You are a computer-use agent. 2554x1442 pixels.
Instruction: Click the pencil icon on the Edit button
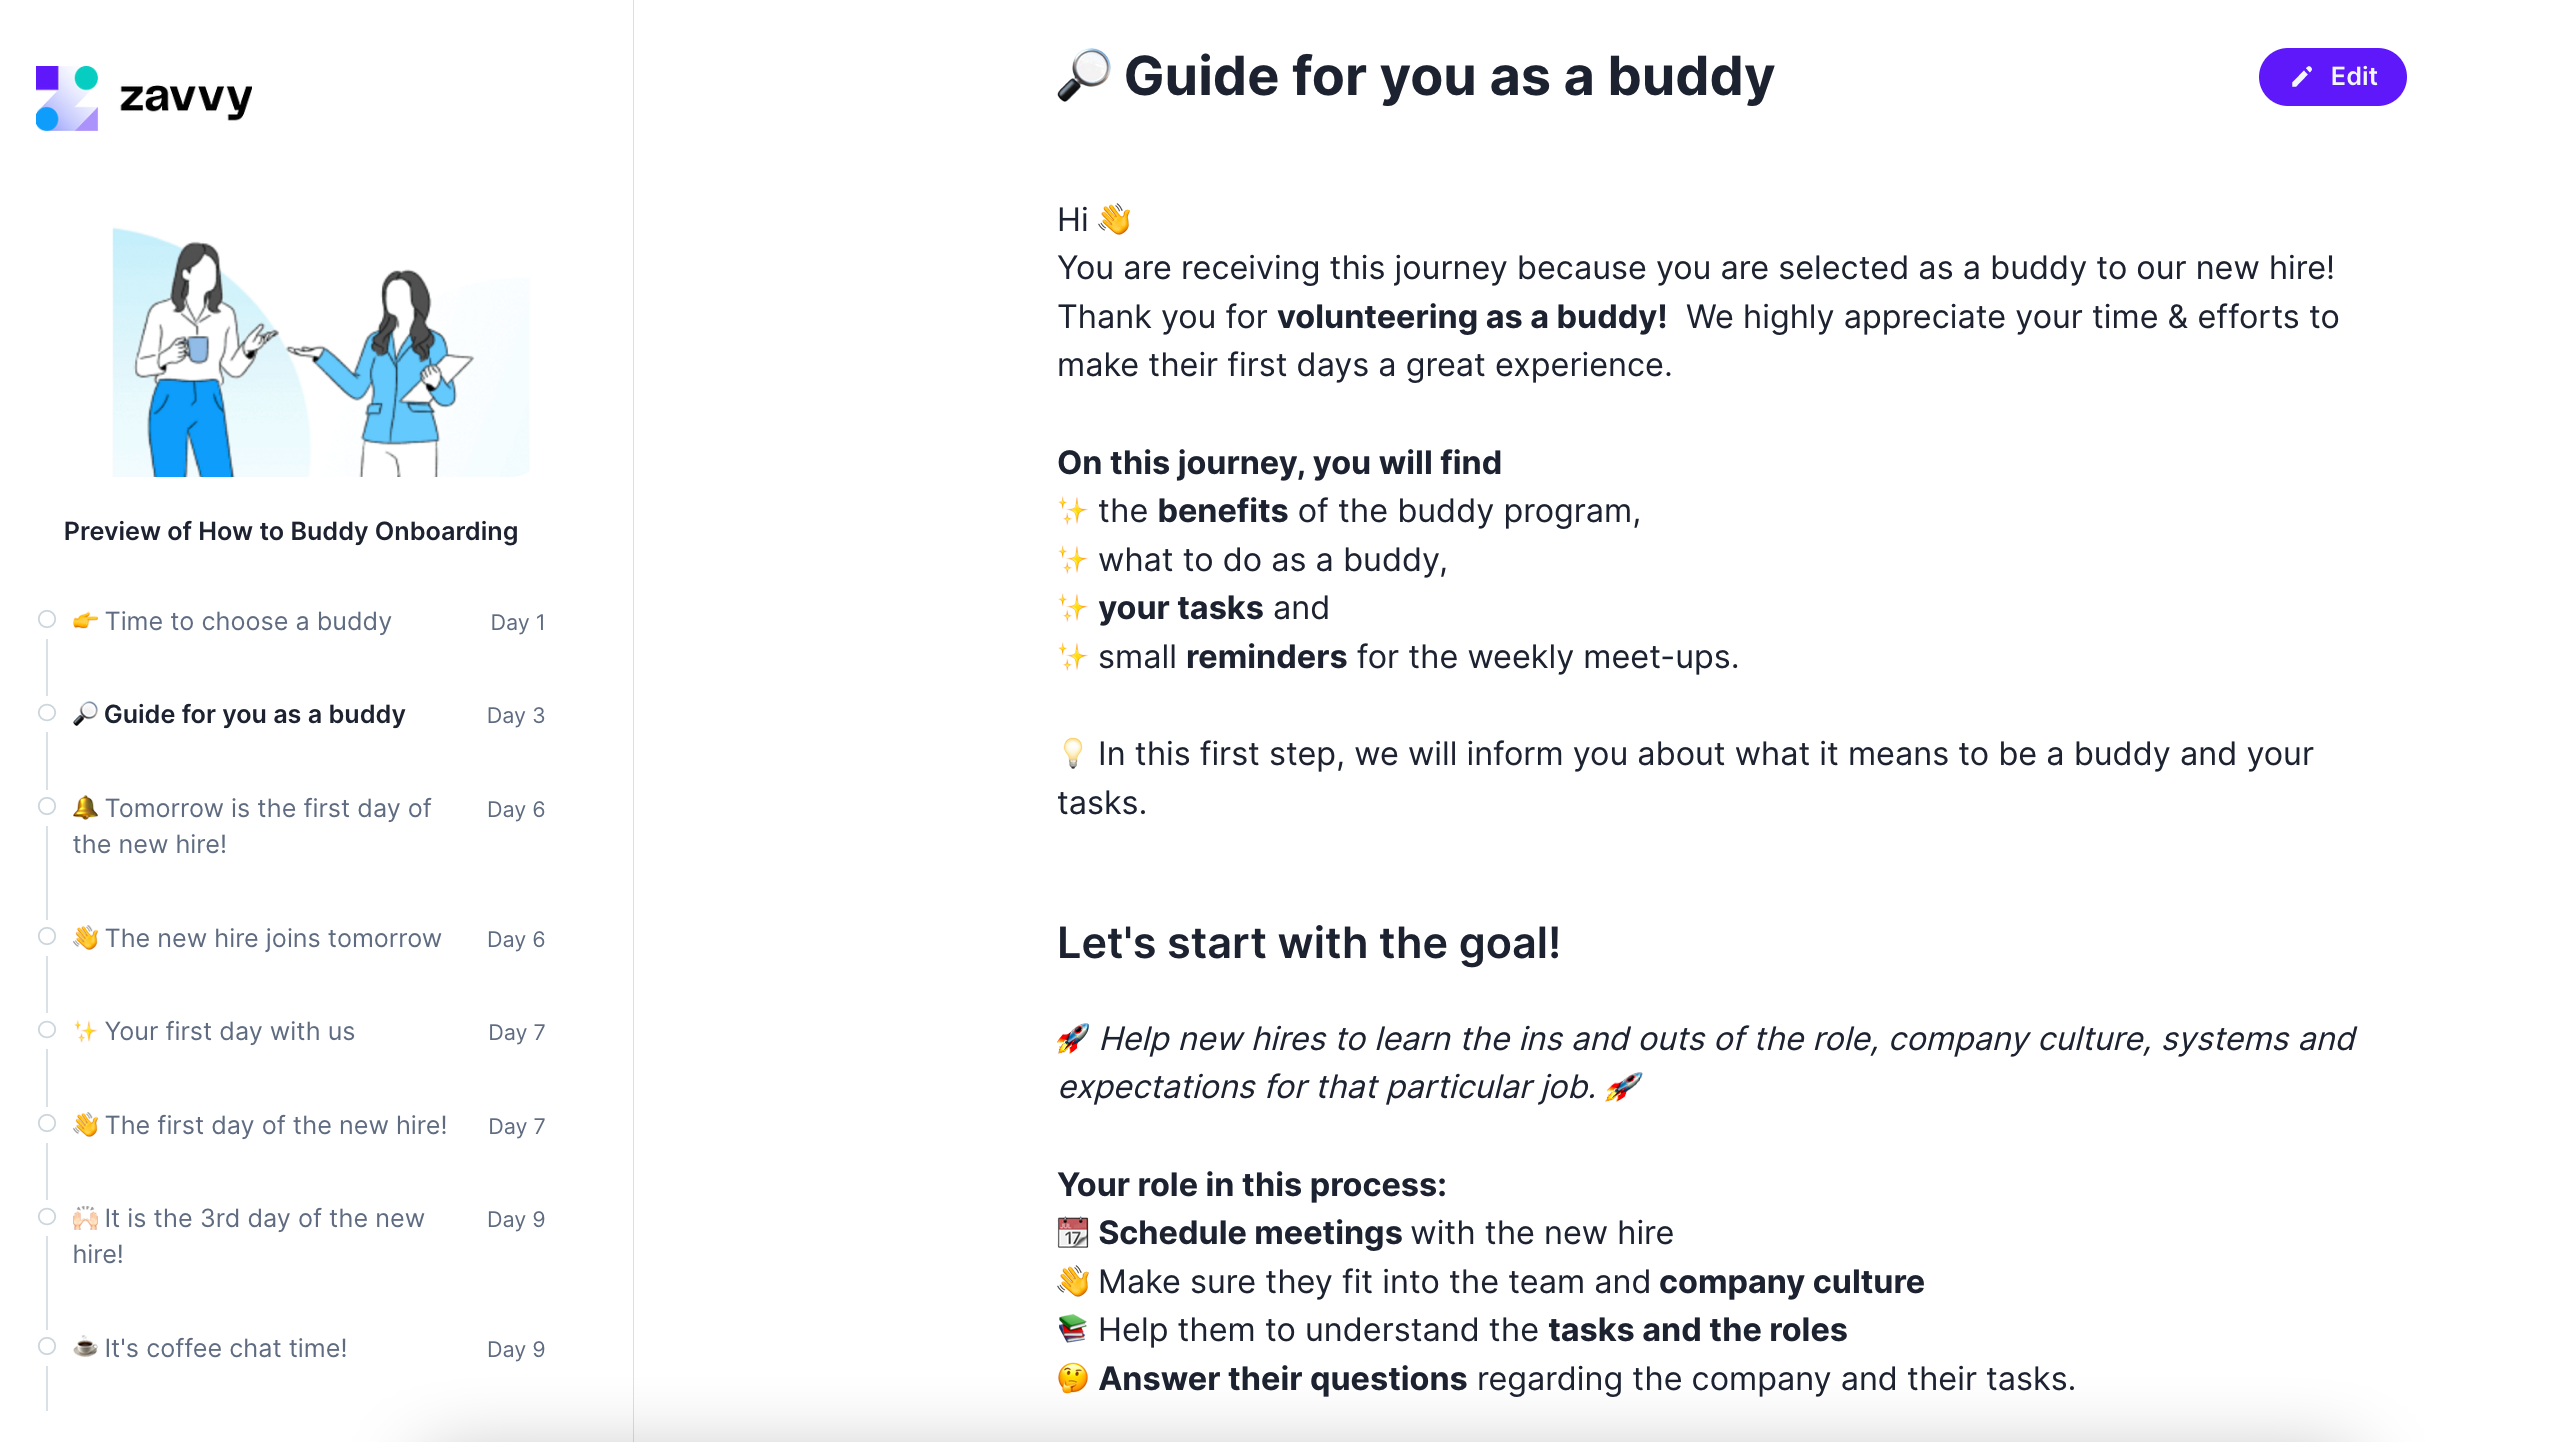click(x=2302, y=76)
